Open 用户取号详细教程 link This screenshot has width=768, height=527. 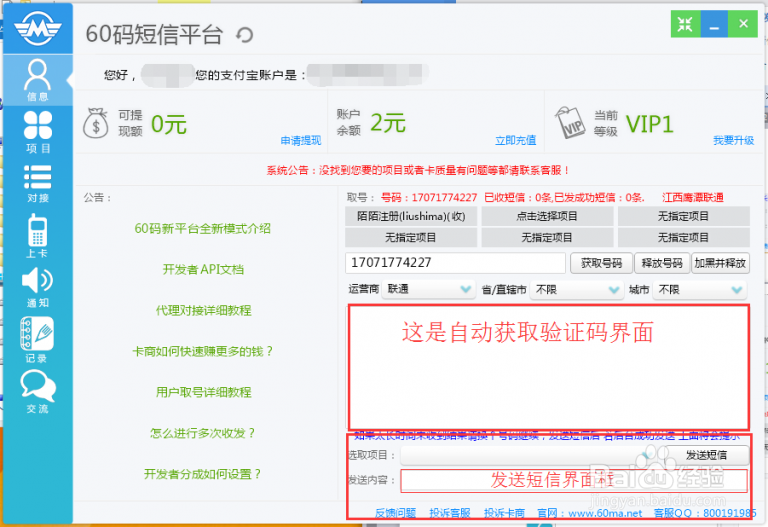[x=203, y=392]
